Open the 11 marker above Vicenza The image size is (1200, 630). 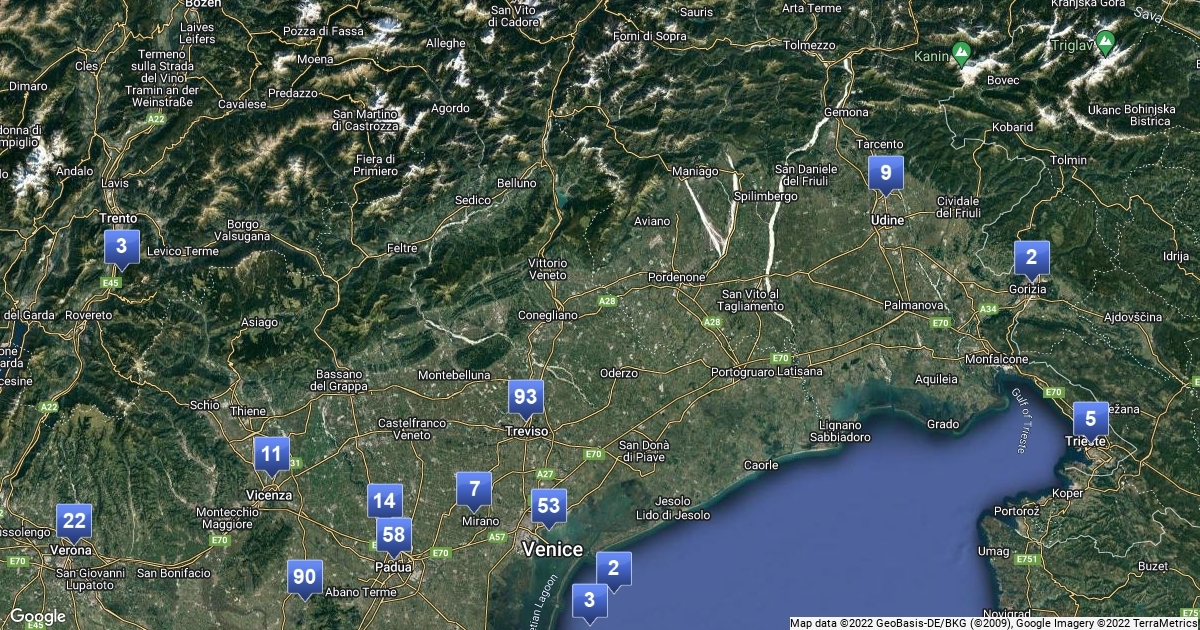click(x=271, y=454)
